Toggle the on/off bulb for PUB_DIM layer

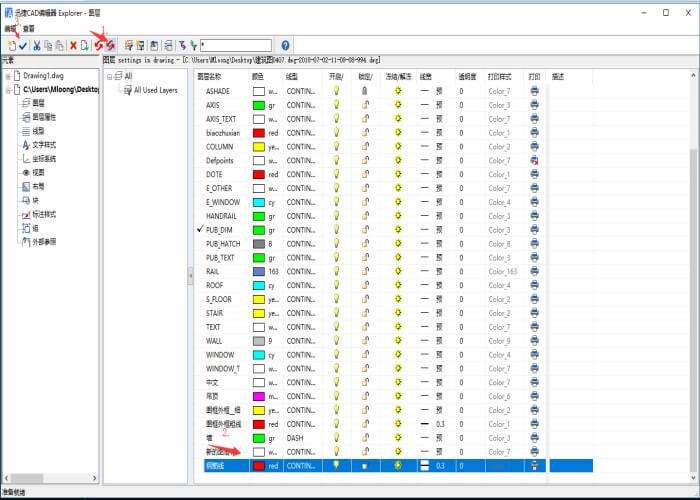tap(337, 229)
